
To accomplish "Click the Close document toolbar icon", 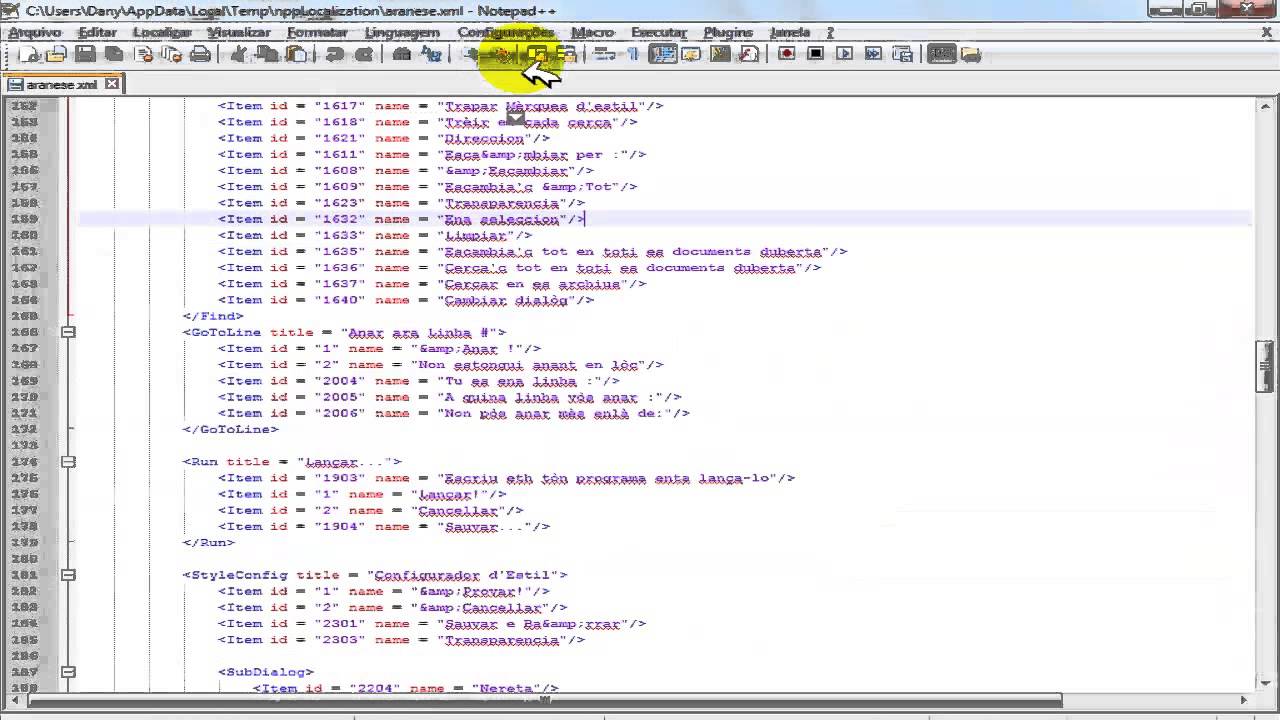I will tap(144, 54).
